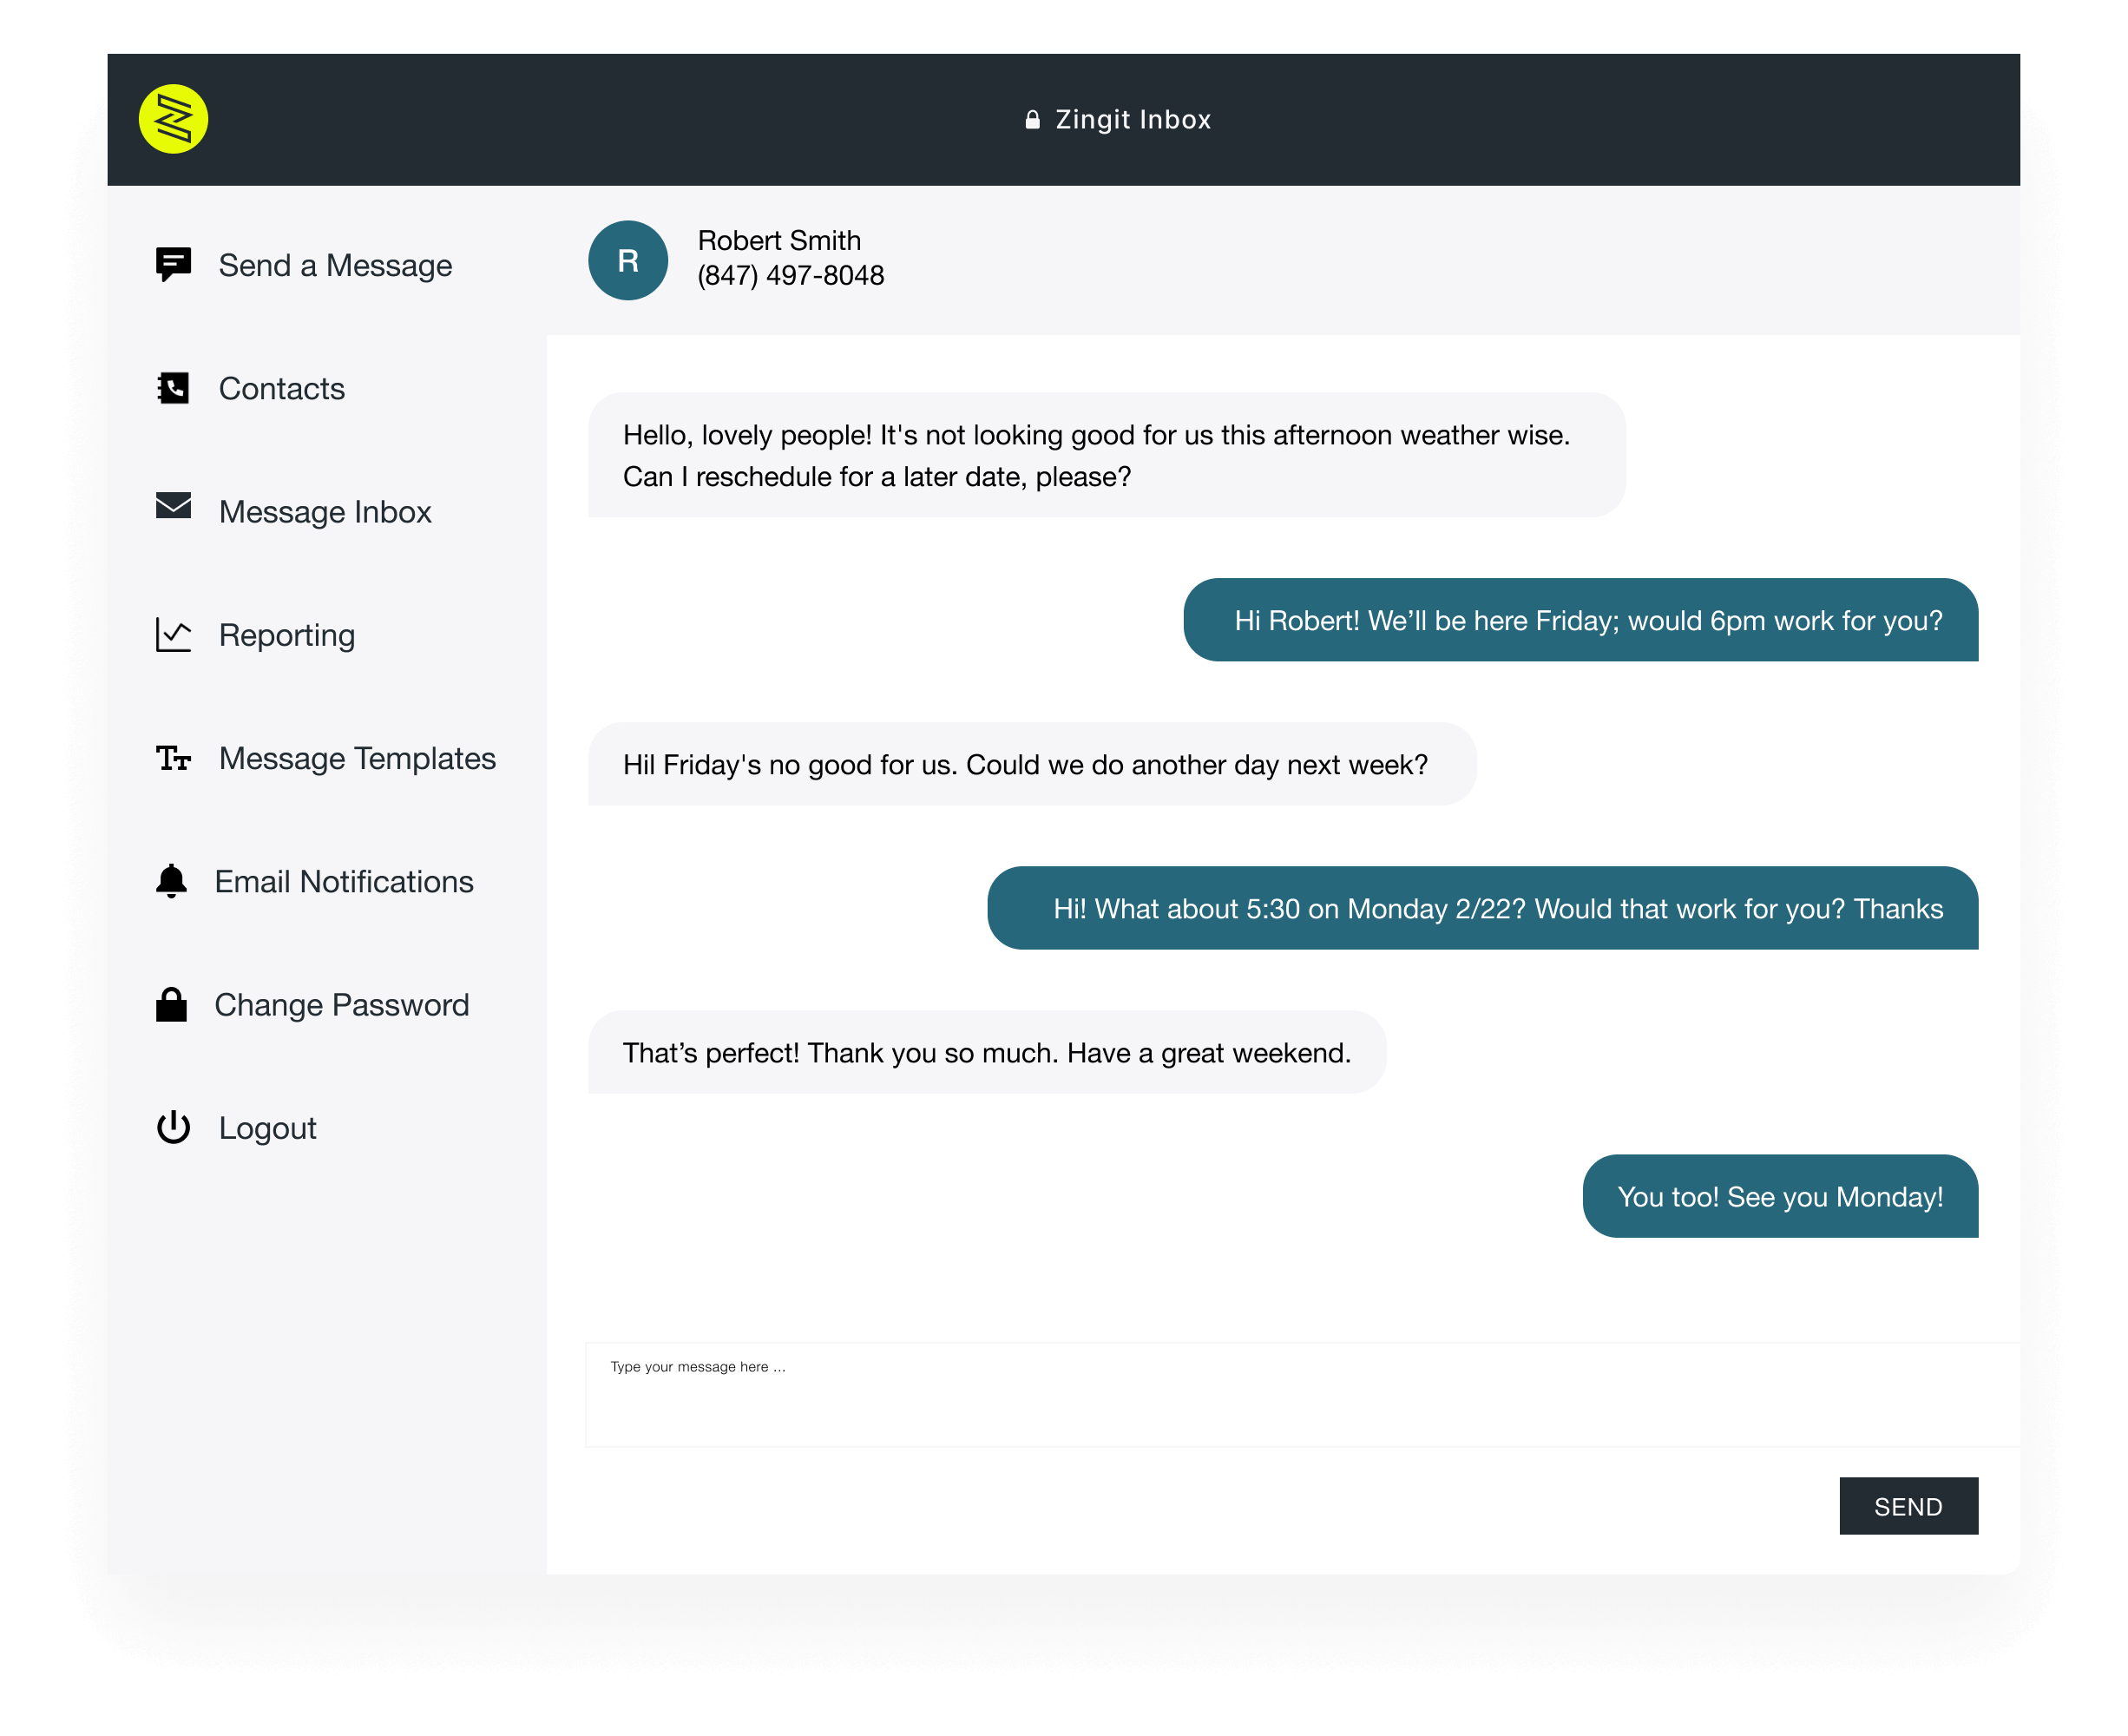Click the Change Password lock icon

coord(171,1004)
